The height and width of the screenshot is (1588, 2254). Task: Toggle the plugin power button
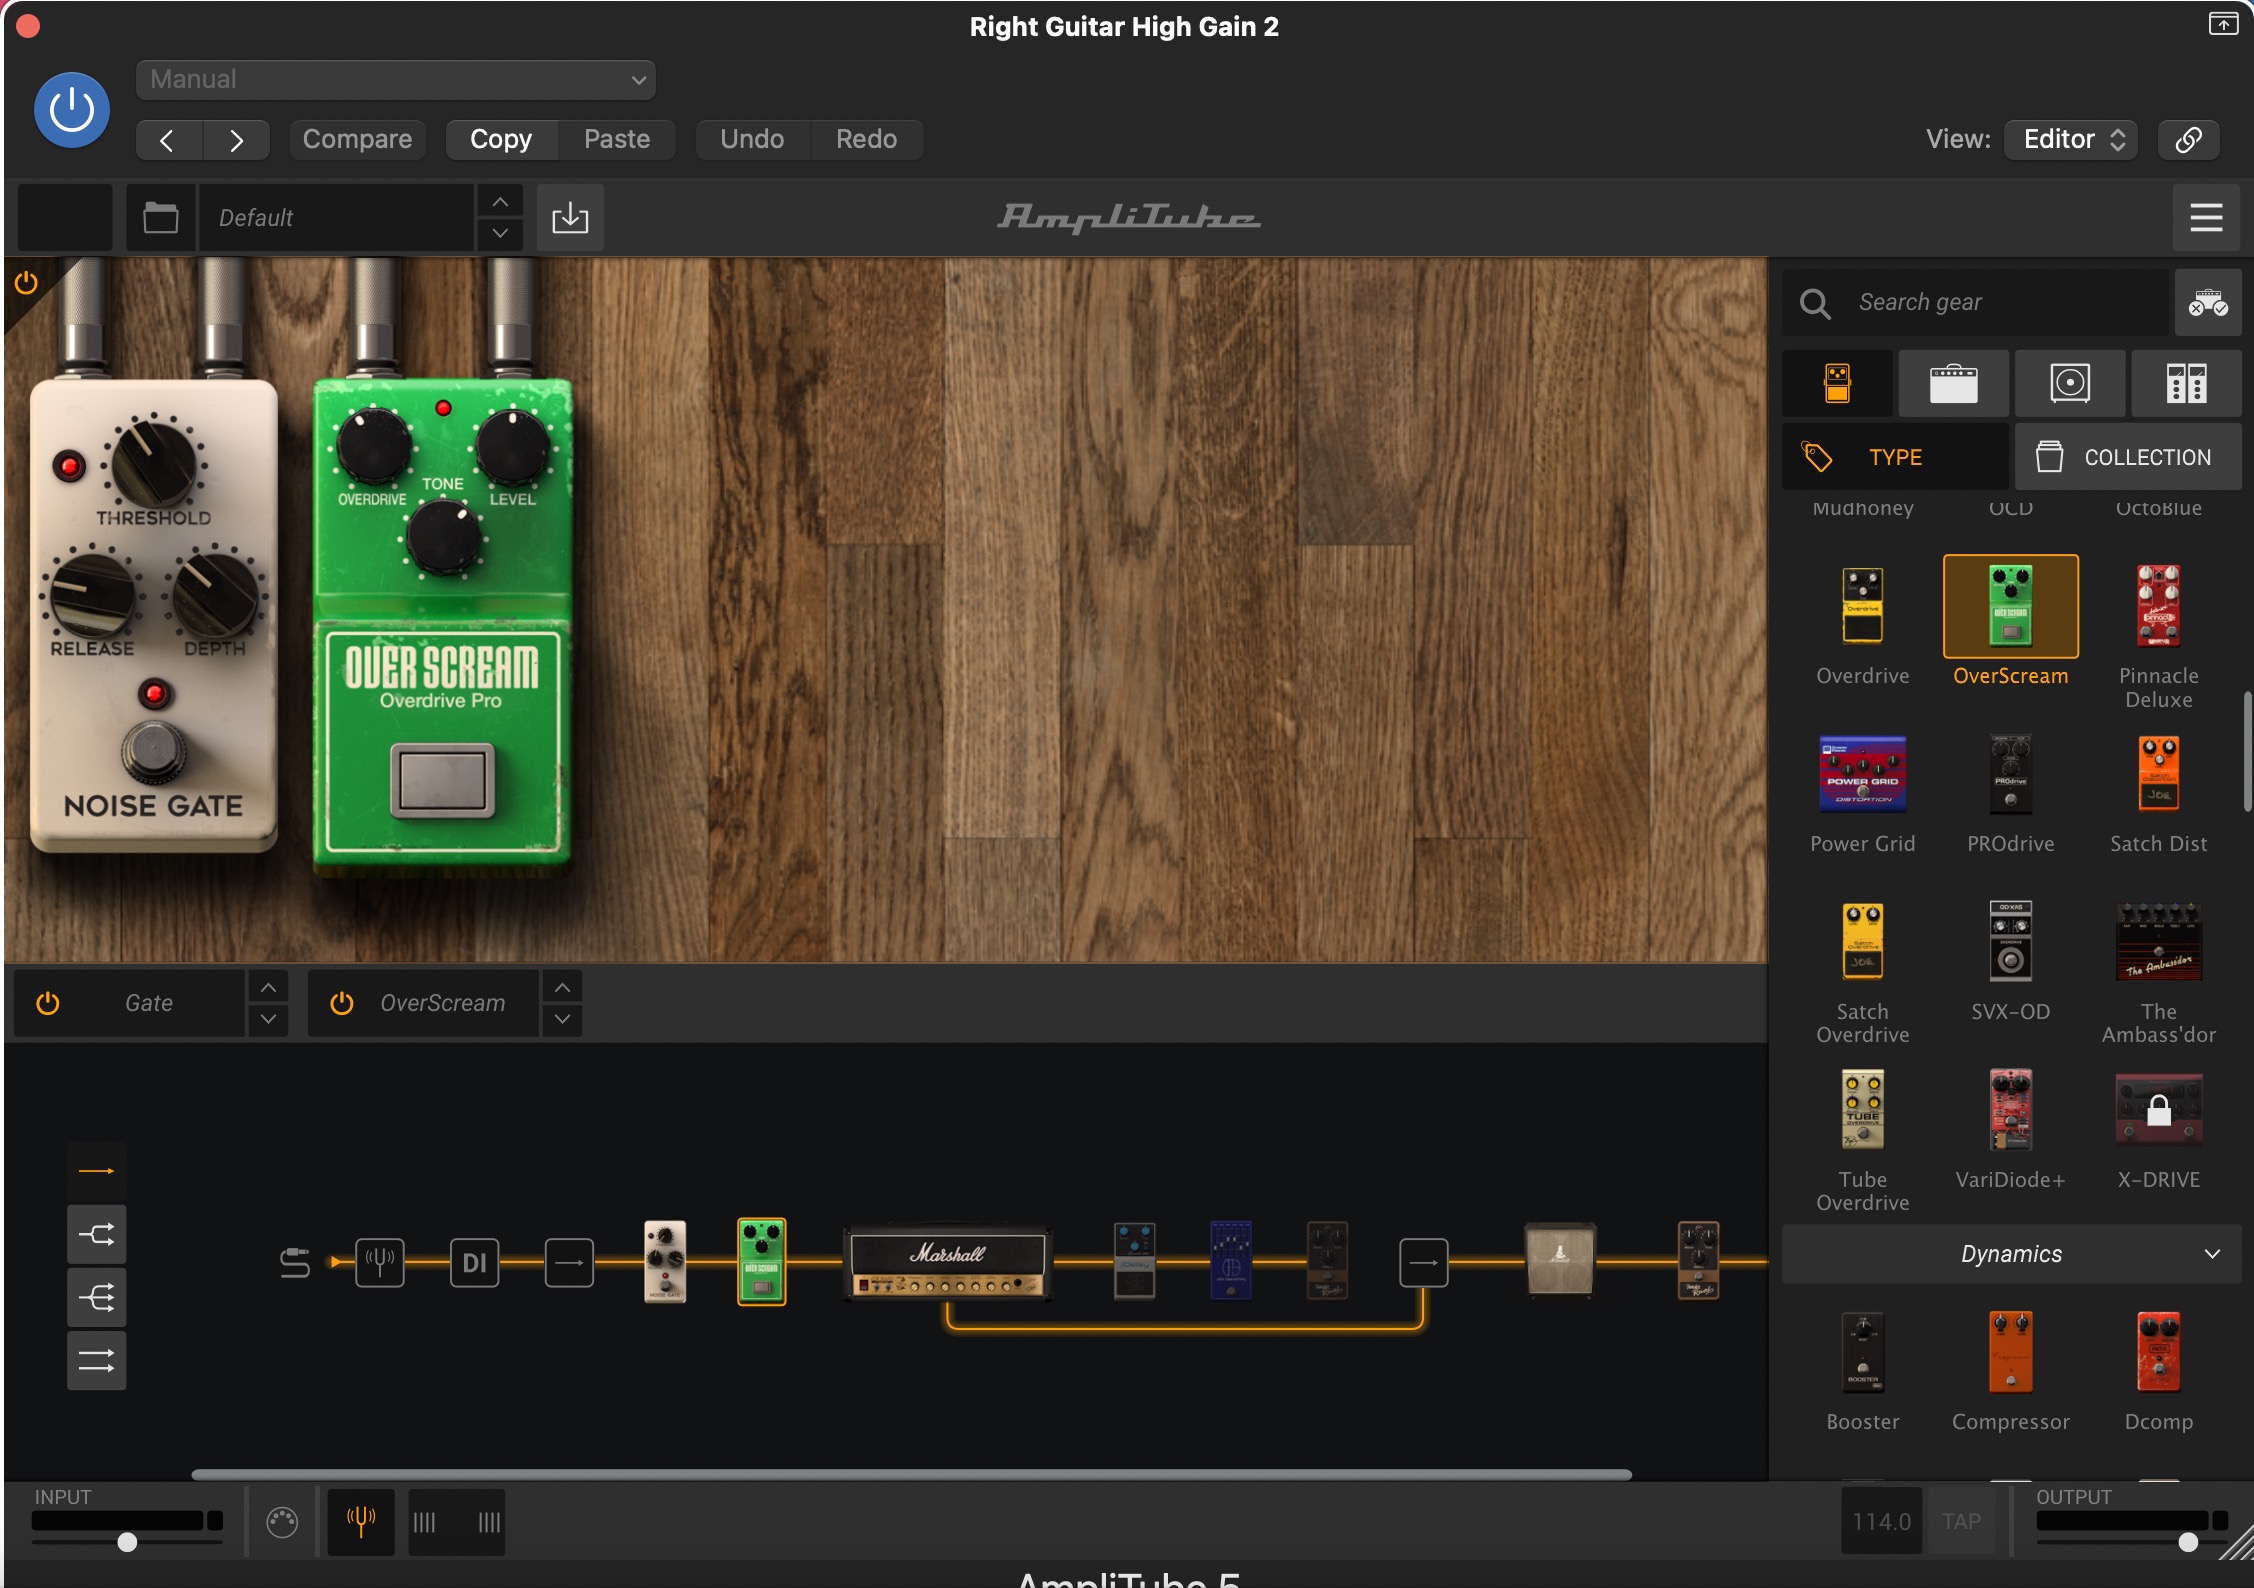(x=72, y=110)
